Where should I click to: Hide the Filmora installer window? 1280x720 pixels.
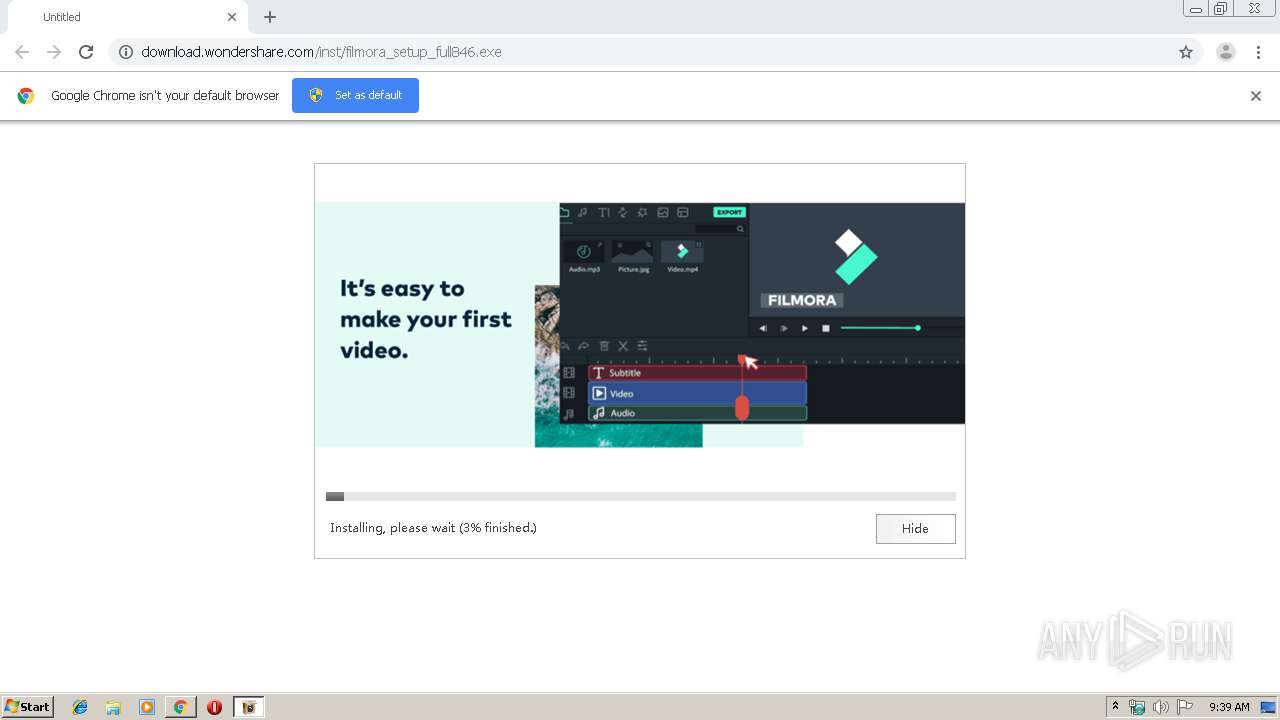click(915, 529)
